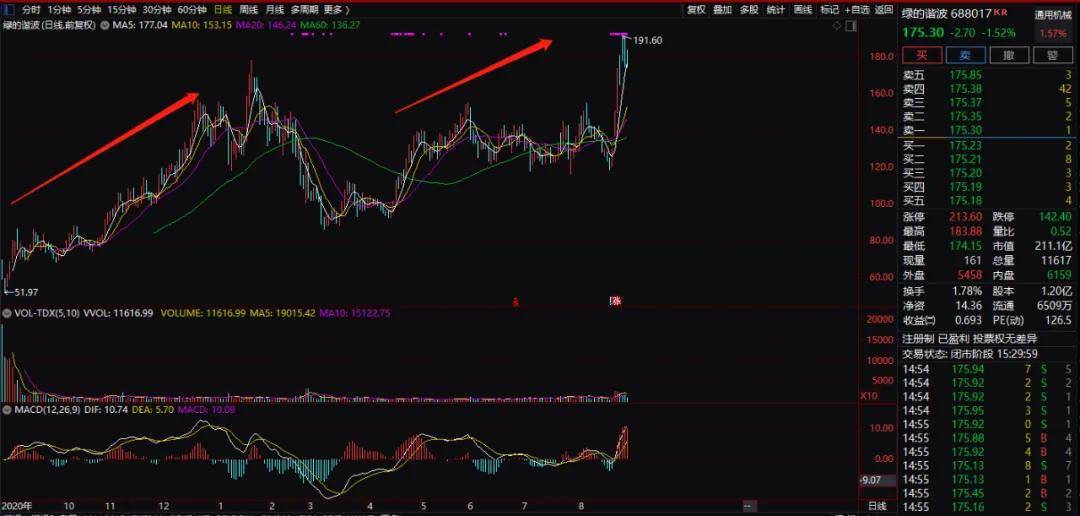Click the 买五 175.18 bid row
1080x516 pixels.
(988, 201)
